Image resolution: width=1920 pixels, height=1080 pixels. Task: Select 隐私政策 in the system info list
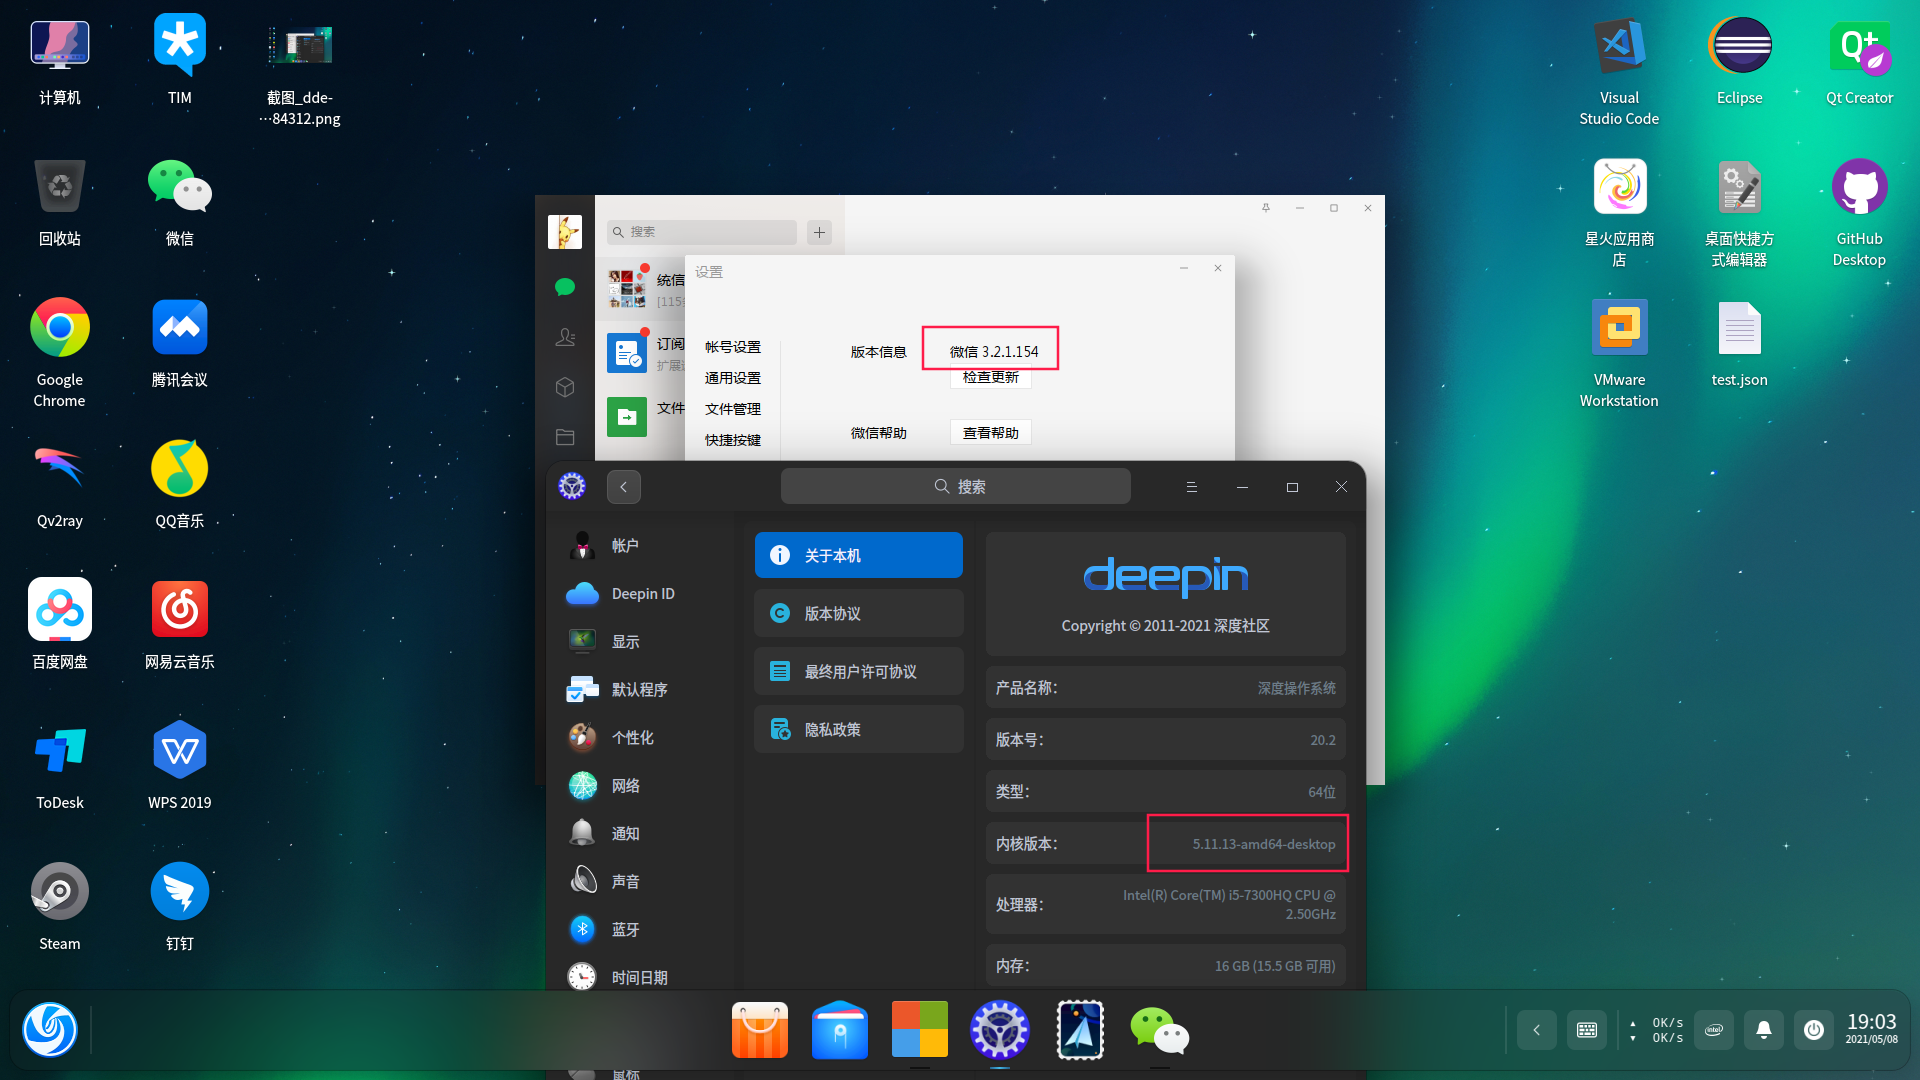pyautogui.click(x=858, y=729)
